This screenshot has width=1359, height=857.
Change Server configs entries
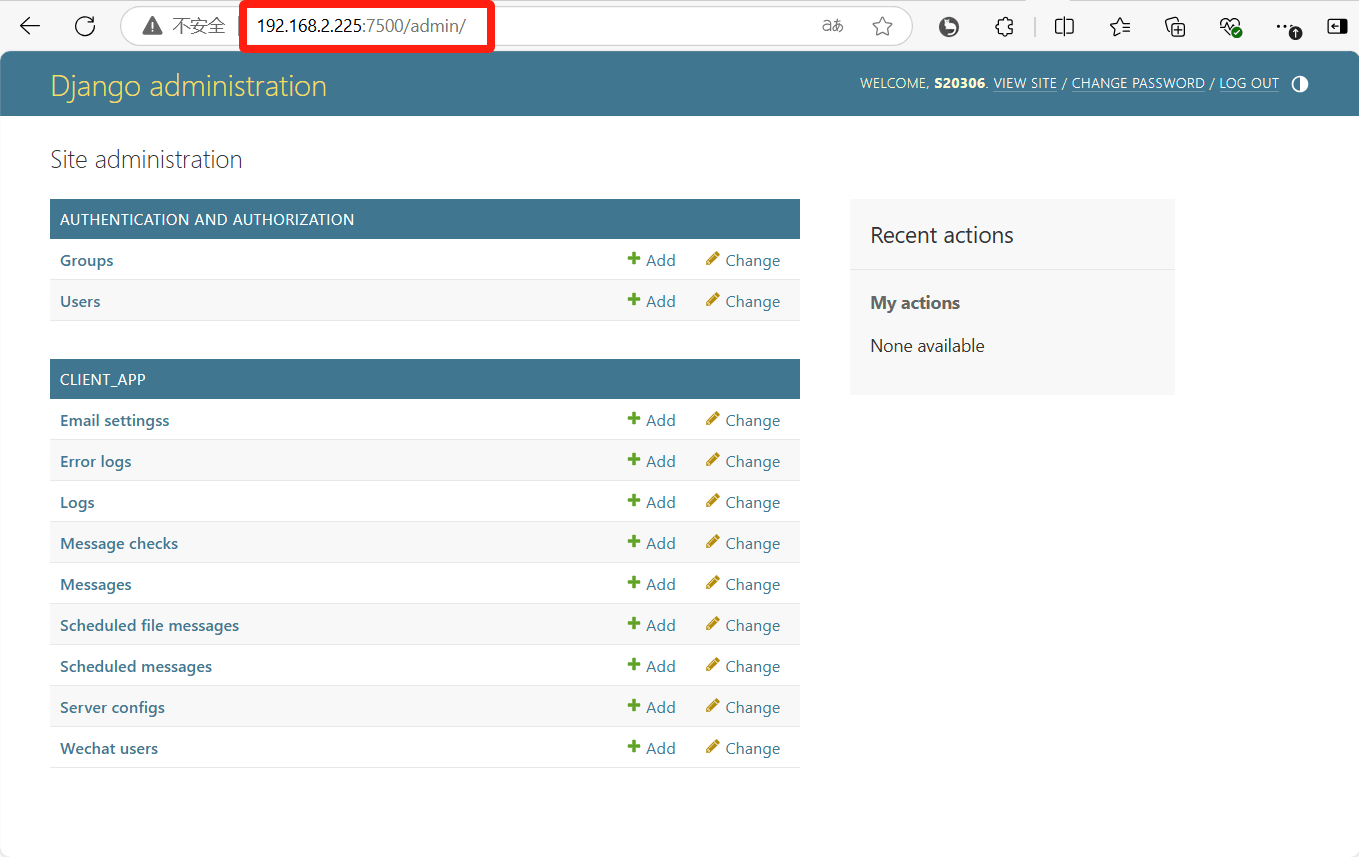tap(742, 707)
